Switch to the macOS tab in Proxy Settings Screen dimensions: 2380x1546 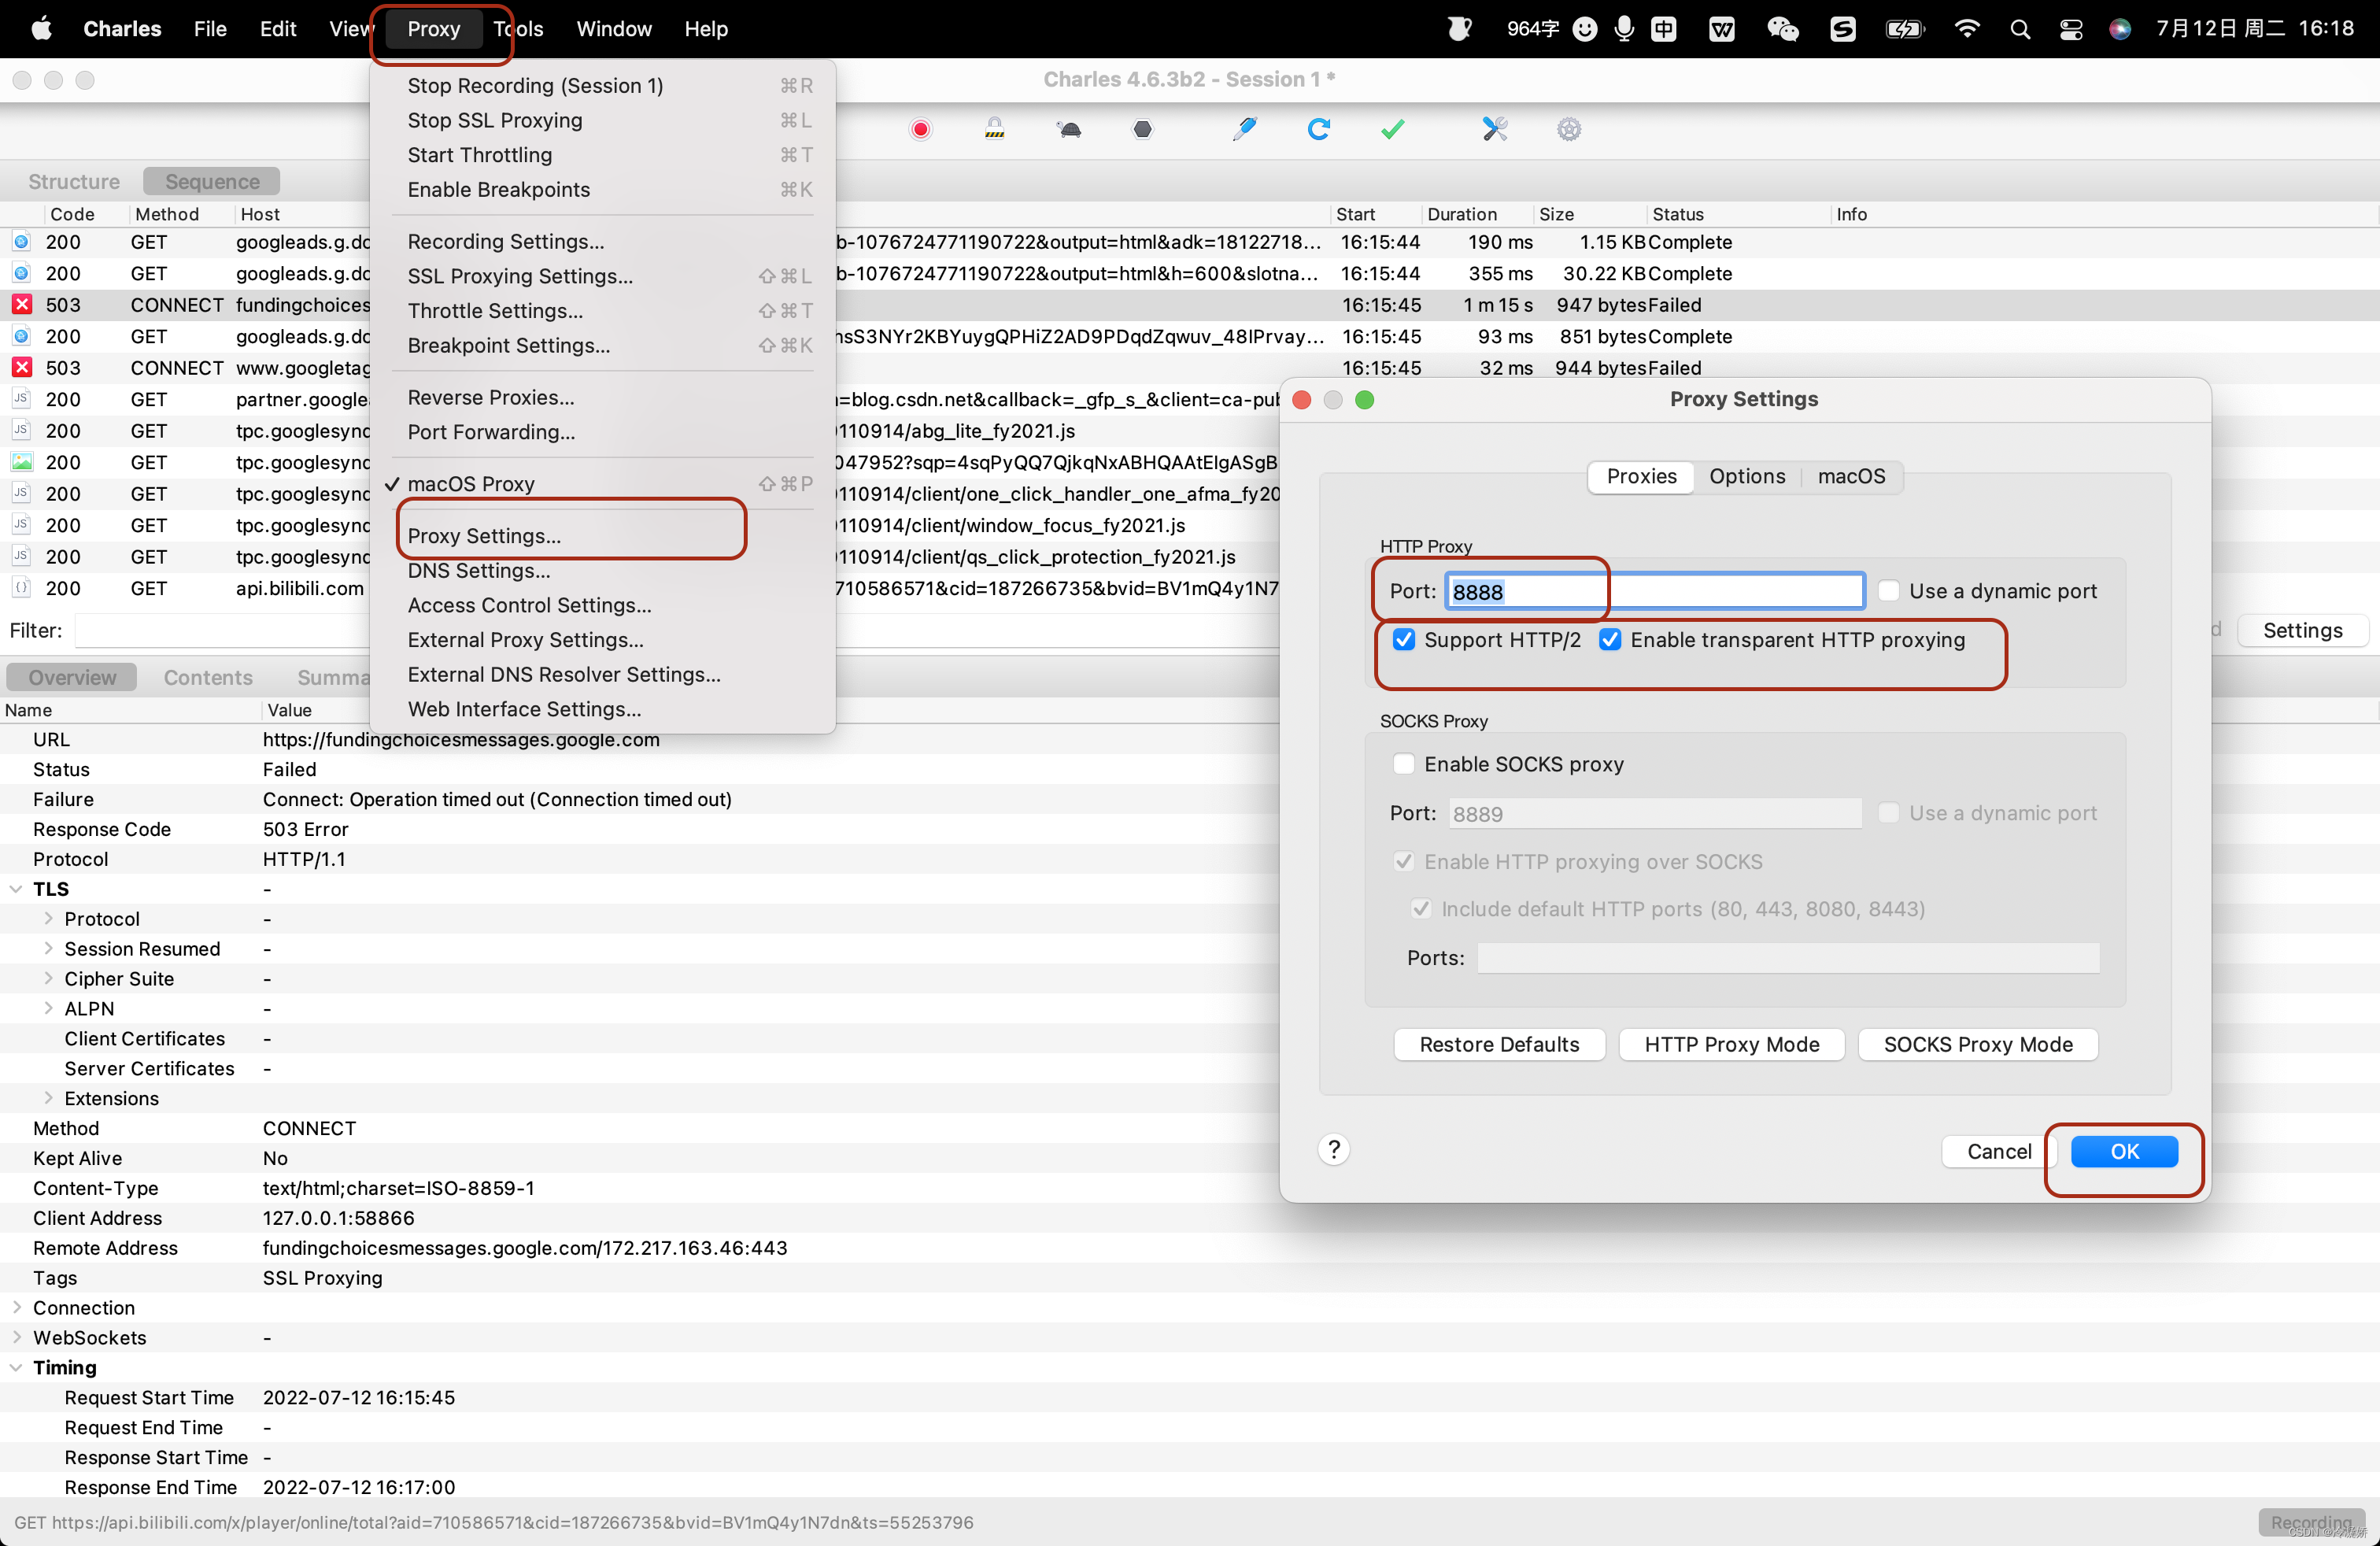[1851, 476]
